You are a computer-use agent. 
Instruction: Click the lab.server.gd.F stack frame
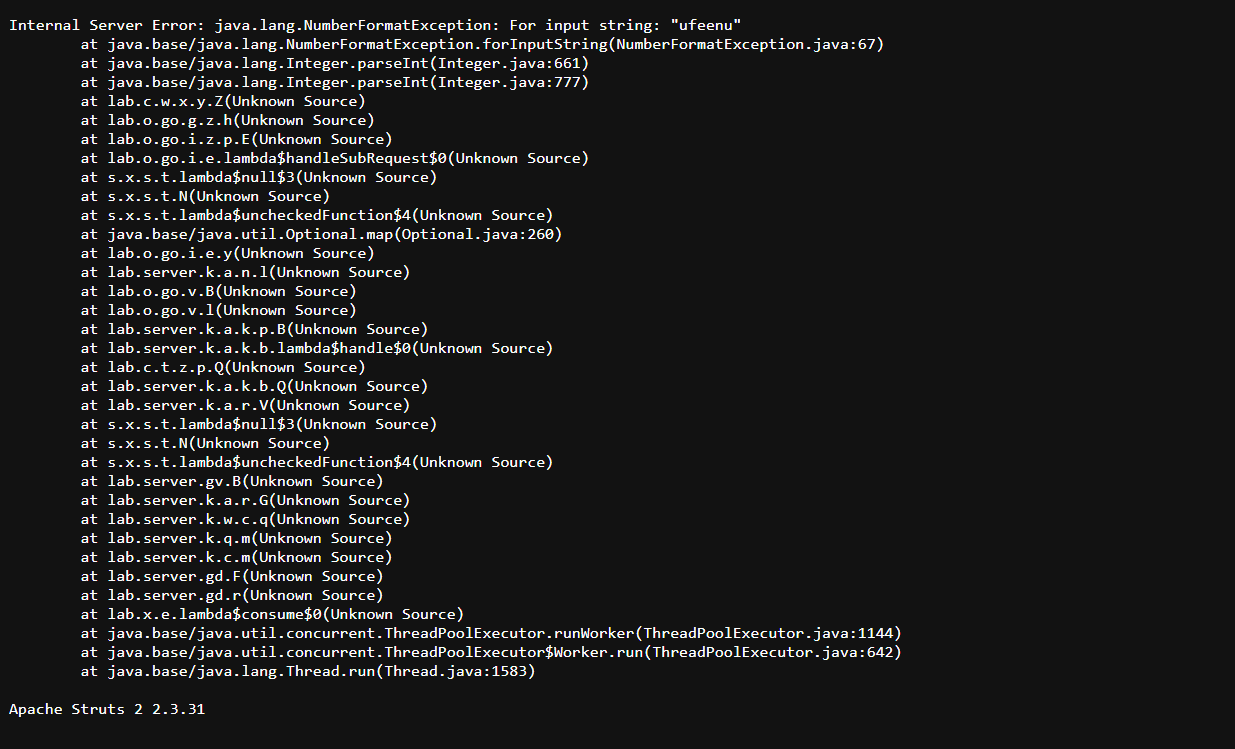[x=232, y=576]
